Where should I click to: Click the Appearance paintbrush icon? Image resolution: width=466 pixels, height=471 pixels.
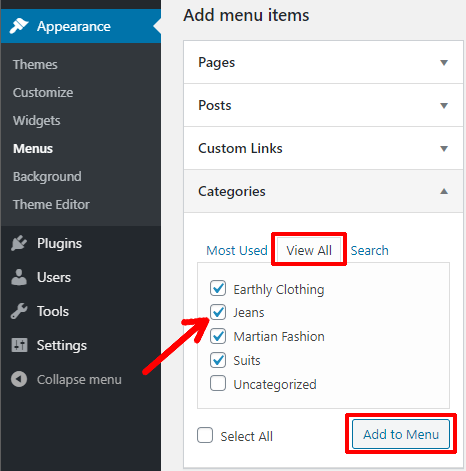19,26
